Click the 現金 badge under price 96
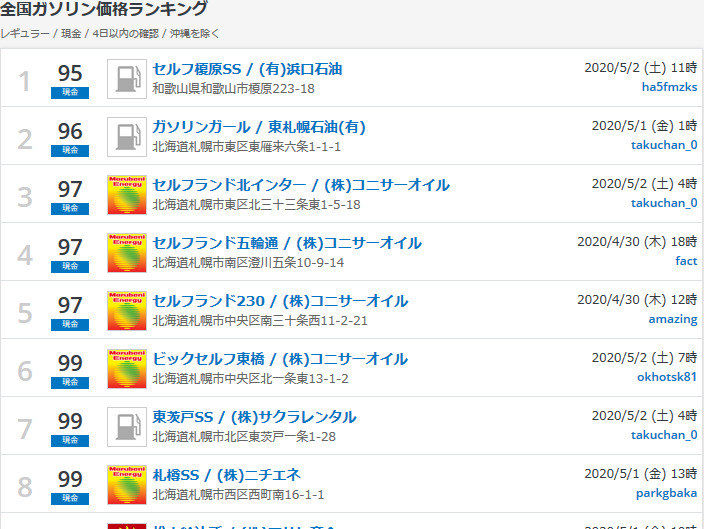Viewport: 704px width, 529px height. coord(70,150)
